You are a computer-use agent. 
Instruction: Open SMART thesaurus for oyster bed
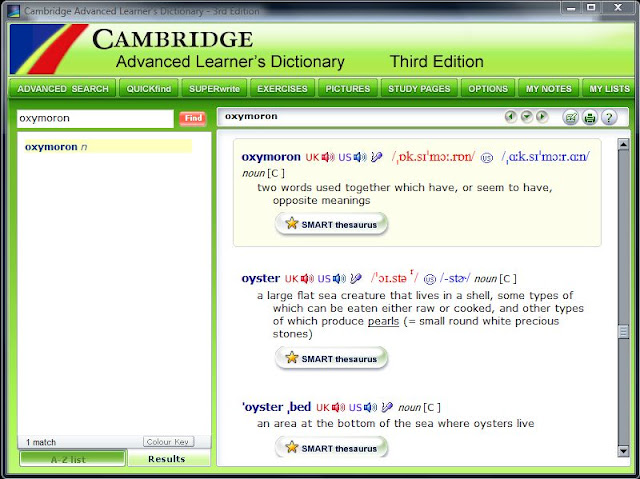pos(331,448)
